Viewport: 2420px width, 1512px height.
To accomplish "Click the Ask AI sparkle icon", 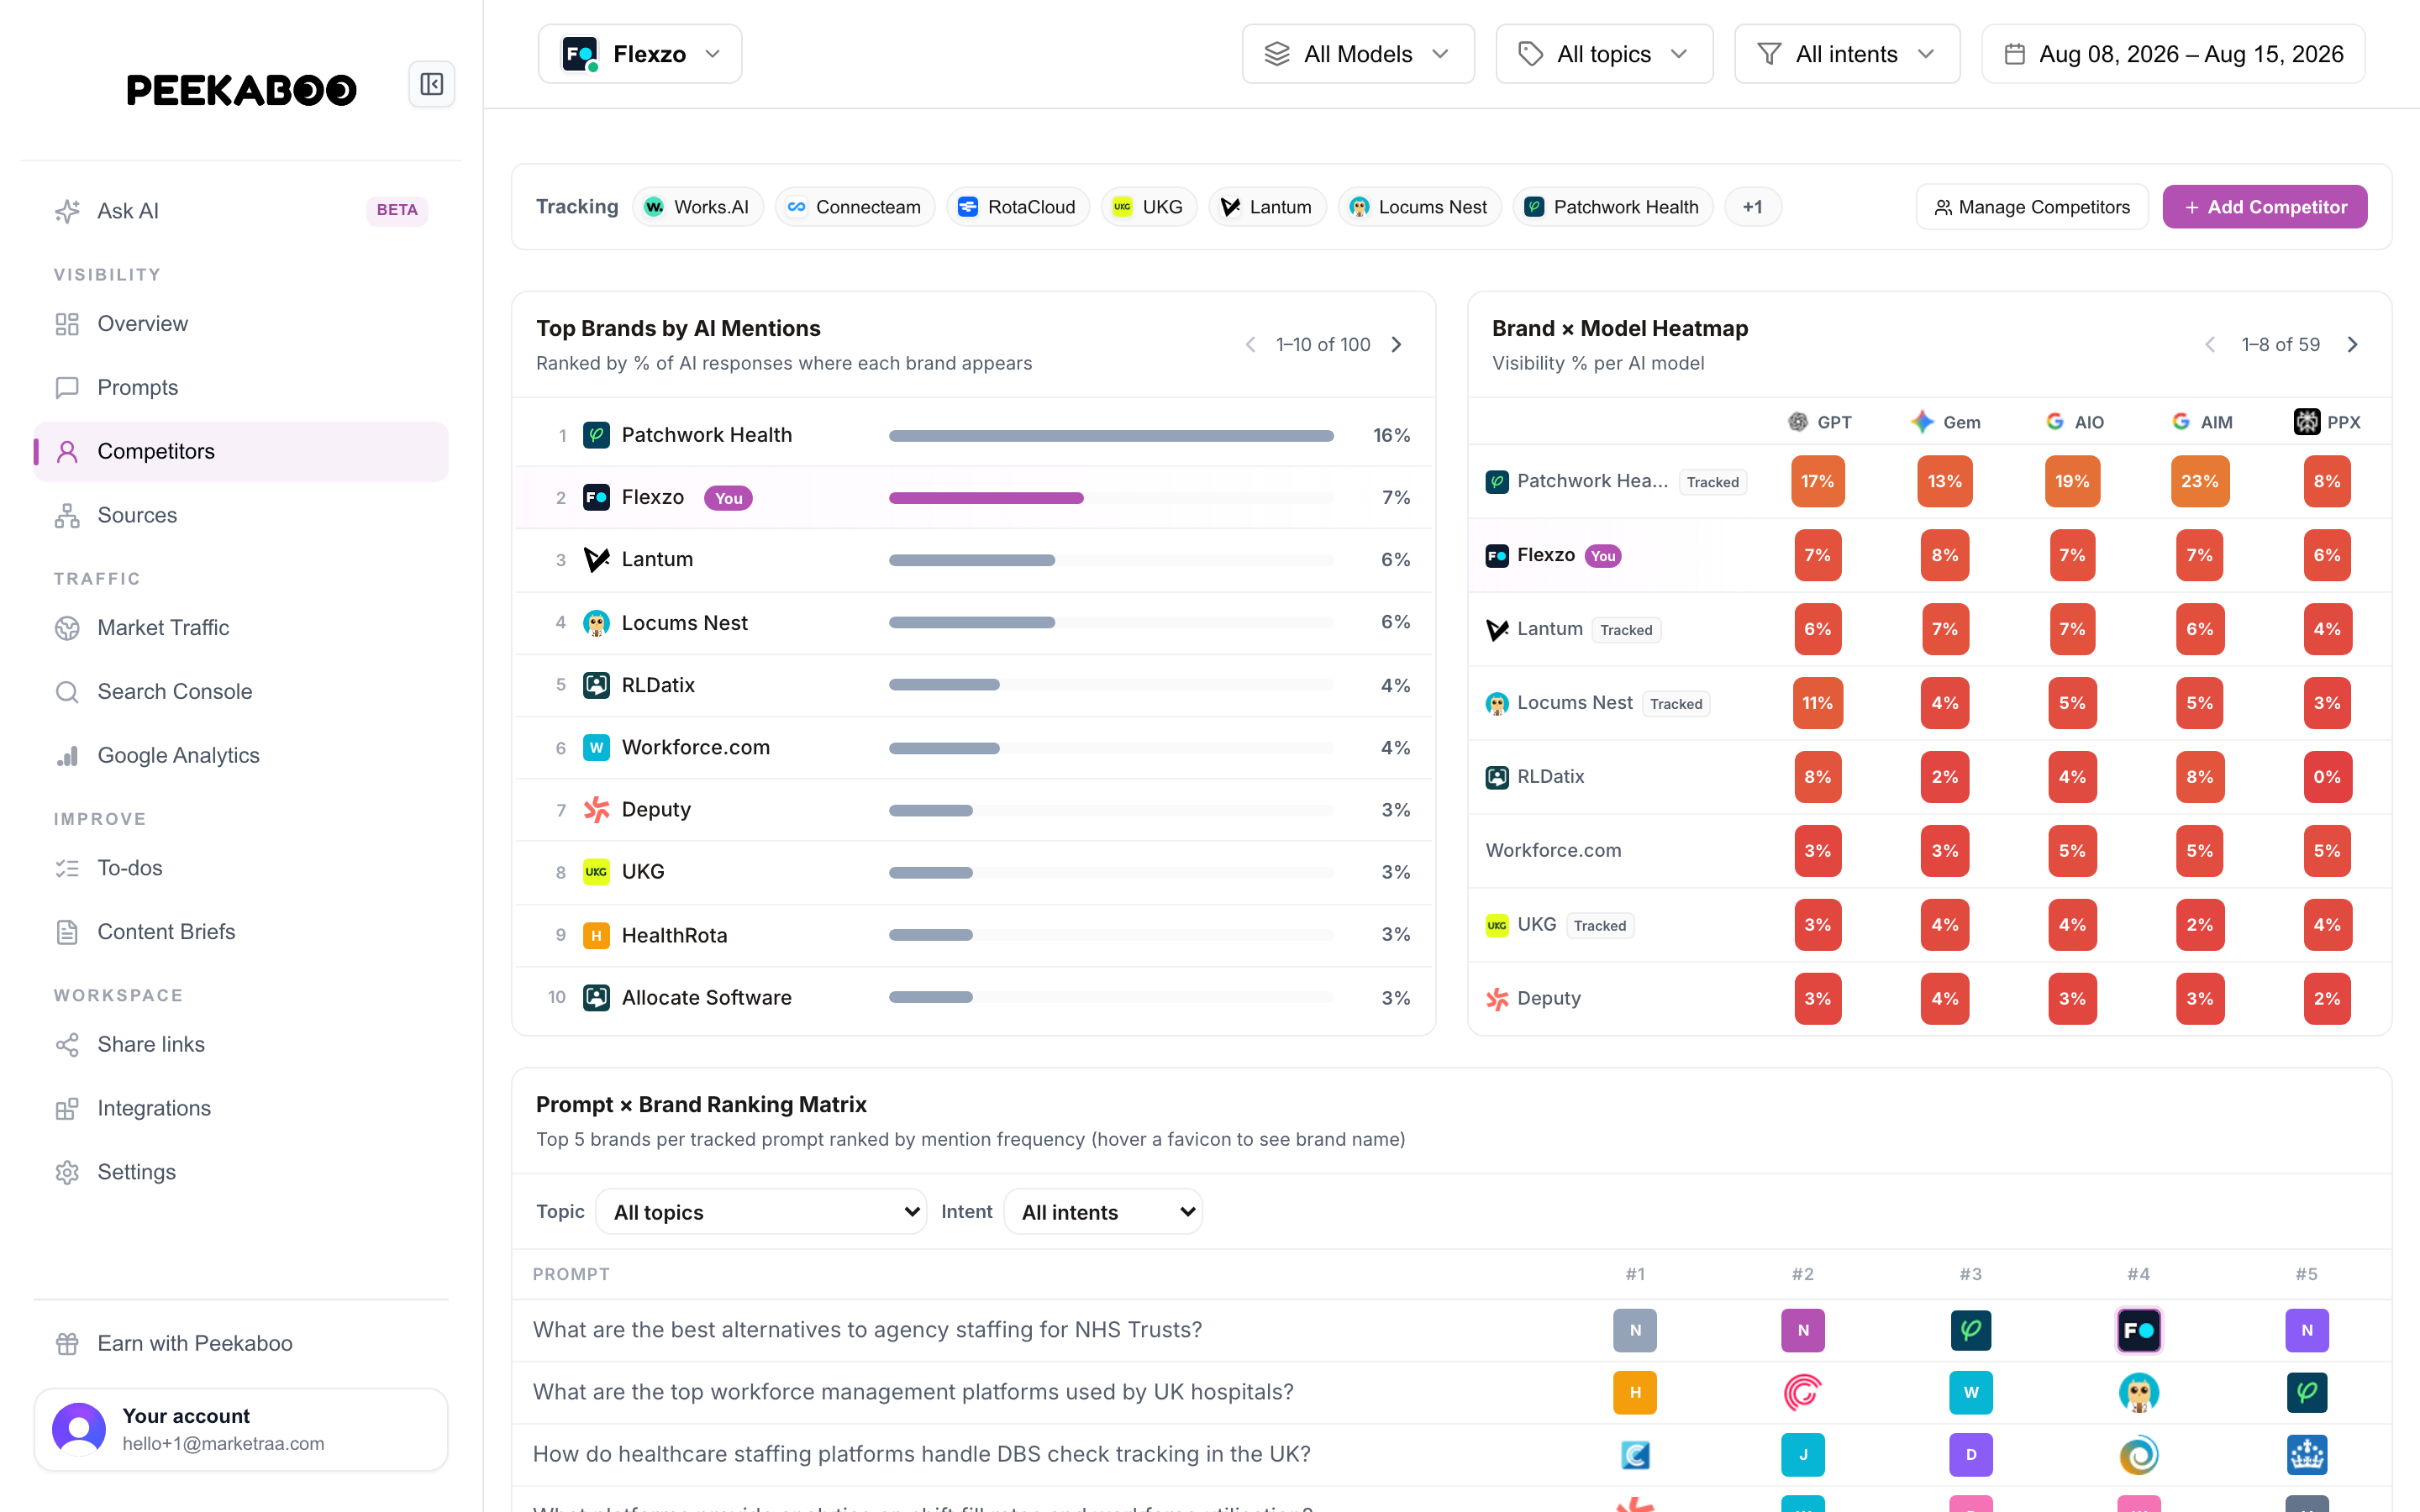I will click(67, 211).
